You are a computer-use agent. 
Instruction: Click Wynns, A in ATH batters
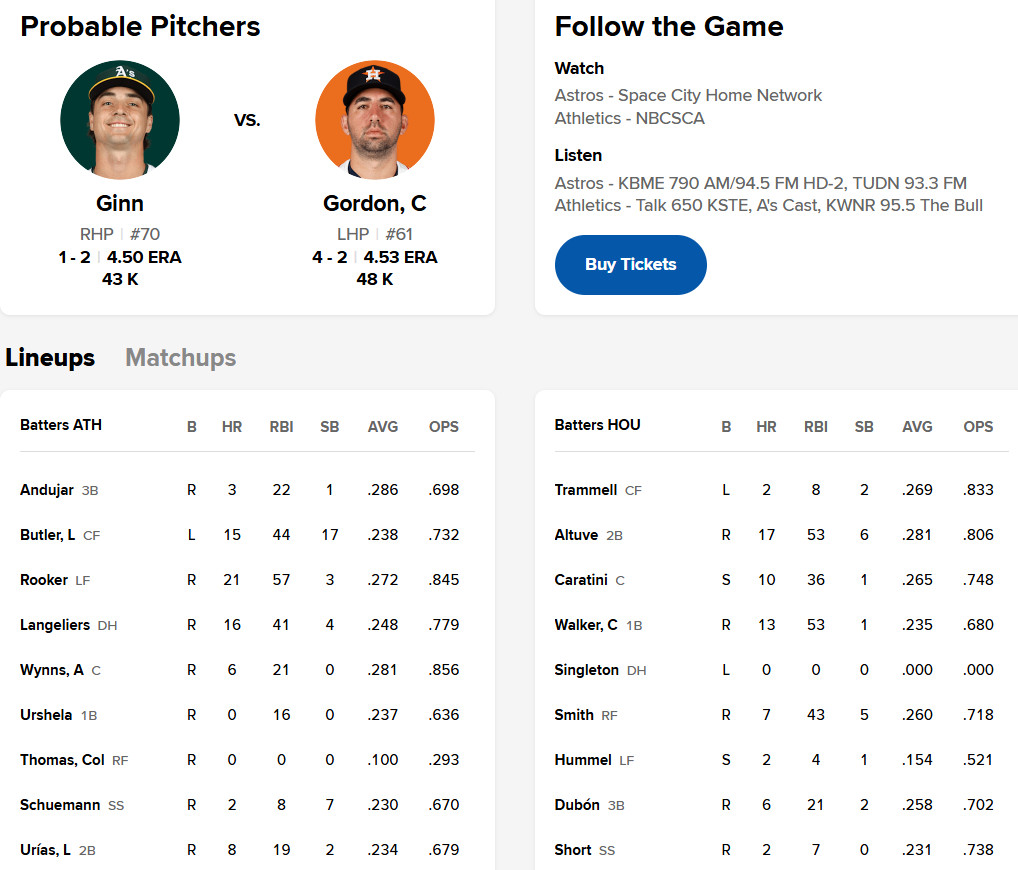(x=52, y=670)
